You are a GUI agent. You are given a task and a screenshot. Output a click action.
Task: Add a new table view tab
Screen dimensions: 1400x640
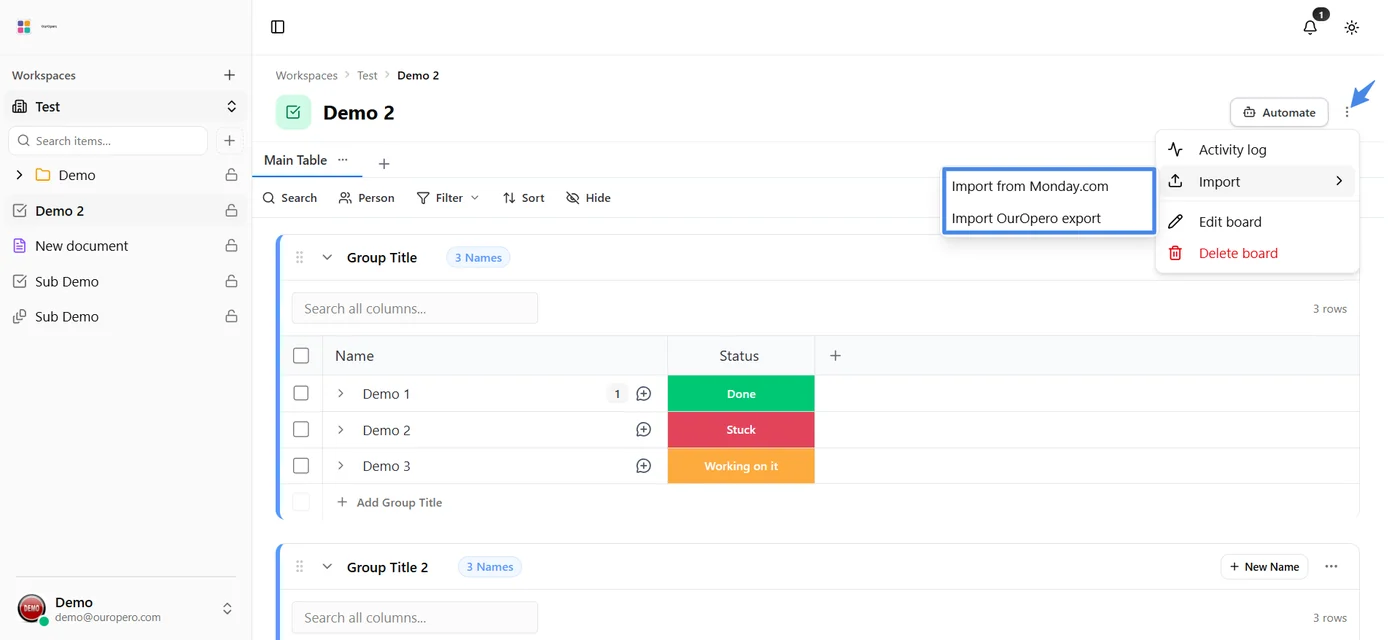[384, 164]
